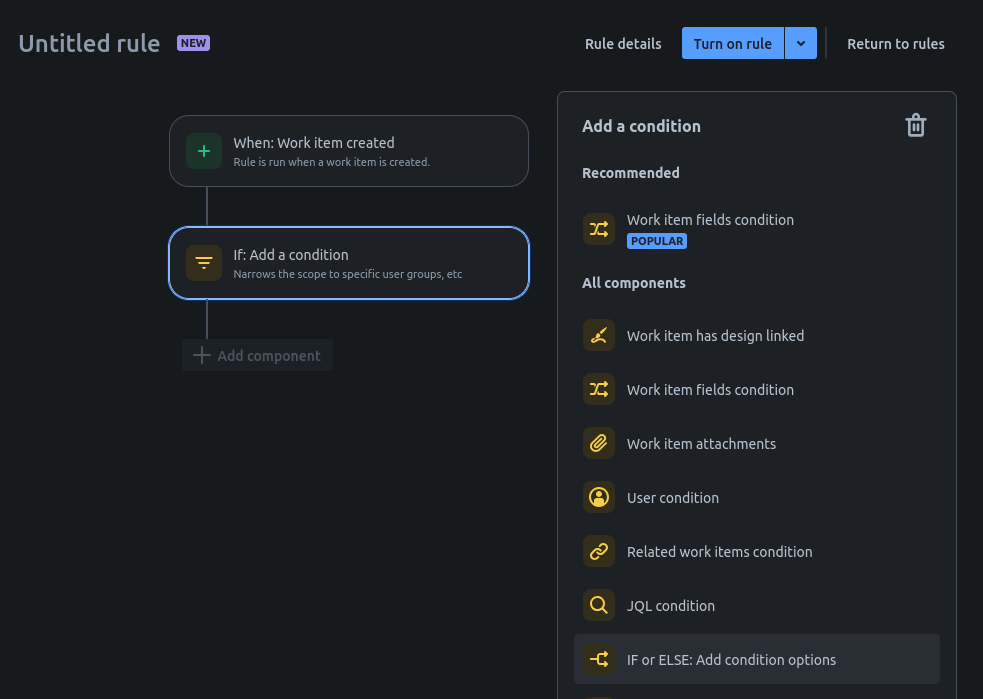Screen dimensions: 983x699
Task: Click the green plus trigger icon
Action: click(204, 150)
